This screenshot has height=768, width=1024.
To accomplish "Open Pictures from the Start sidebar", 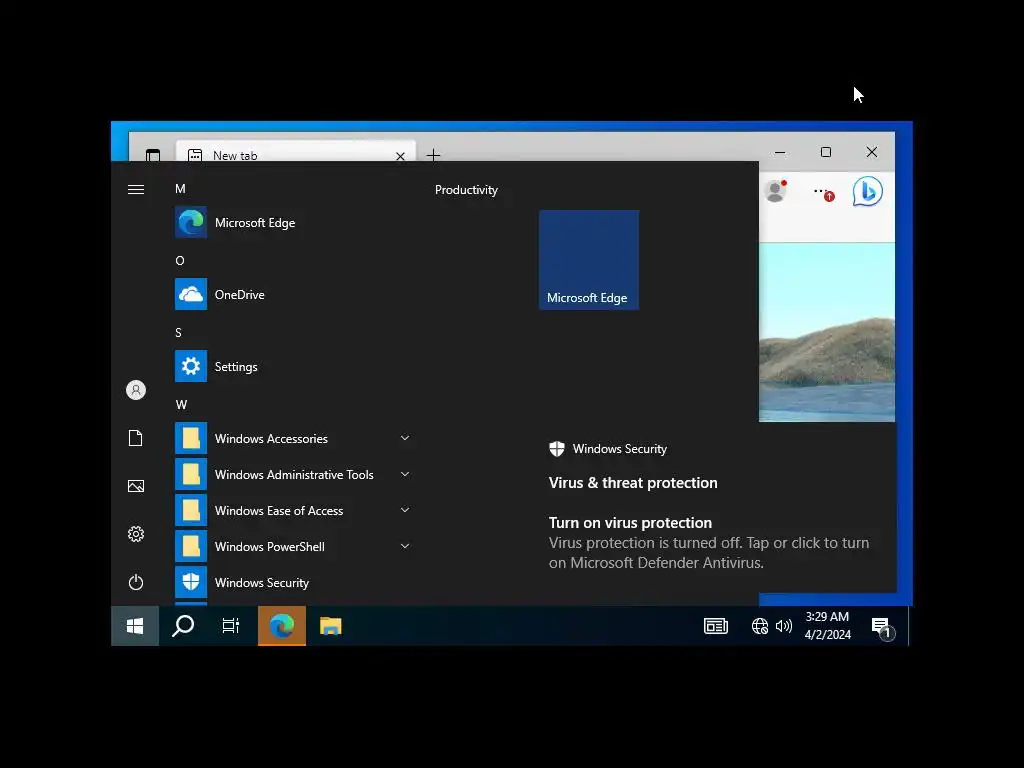I will (x=136, y=486).
